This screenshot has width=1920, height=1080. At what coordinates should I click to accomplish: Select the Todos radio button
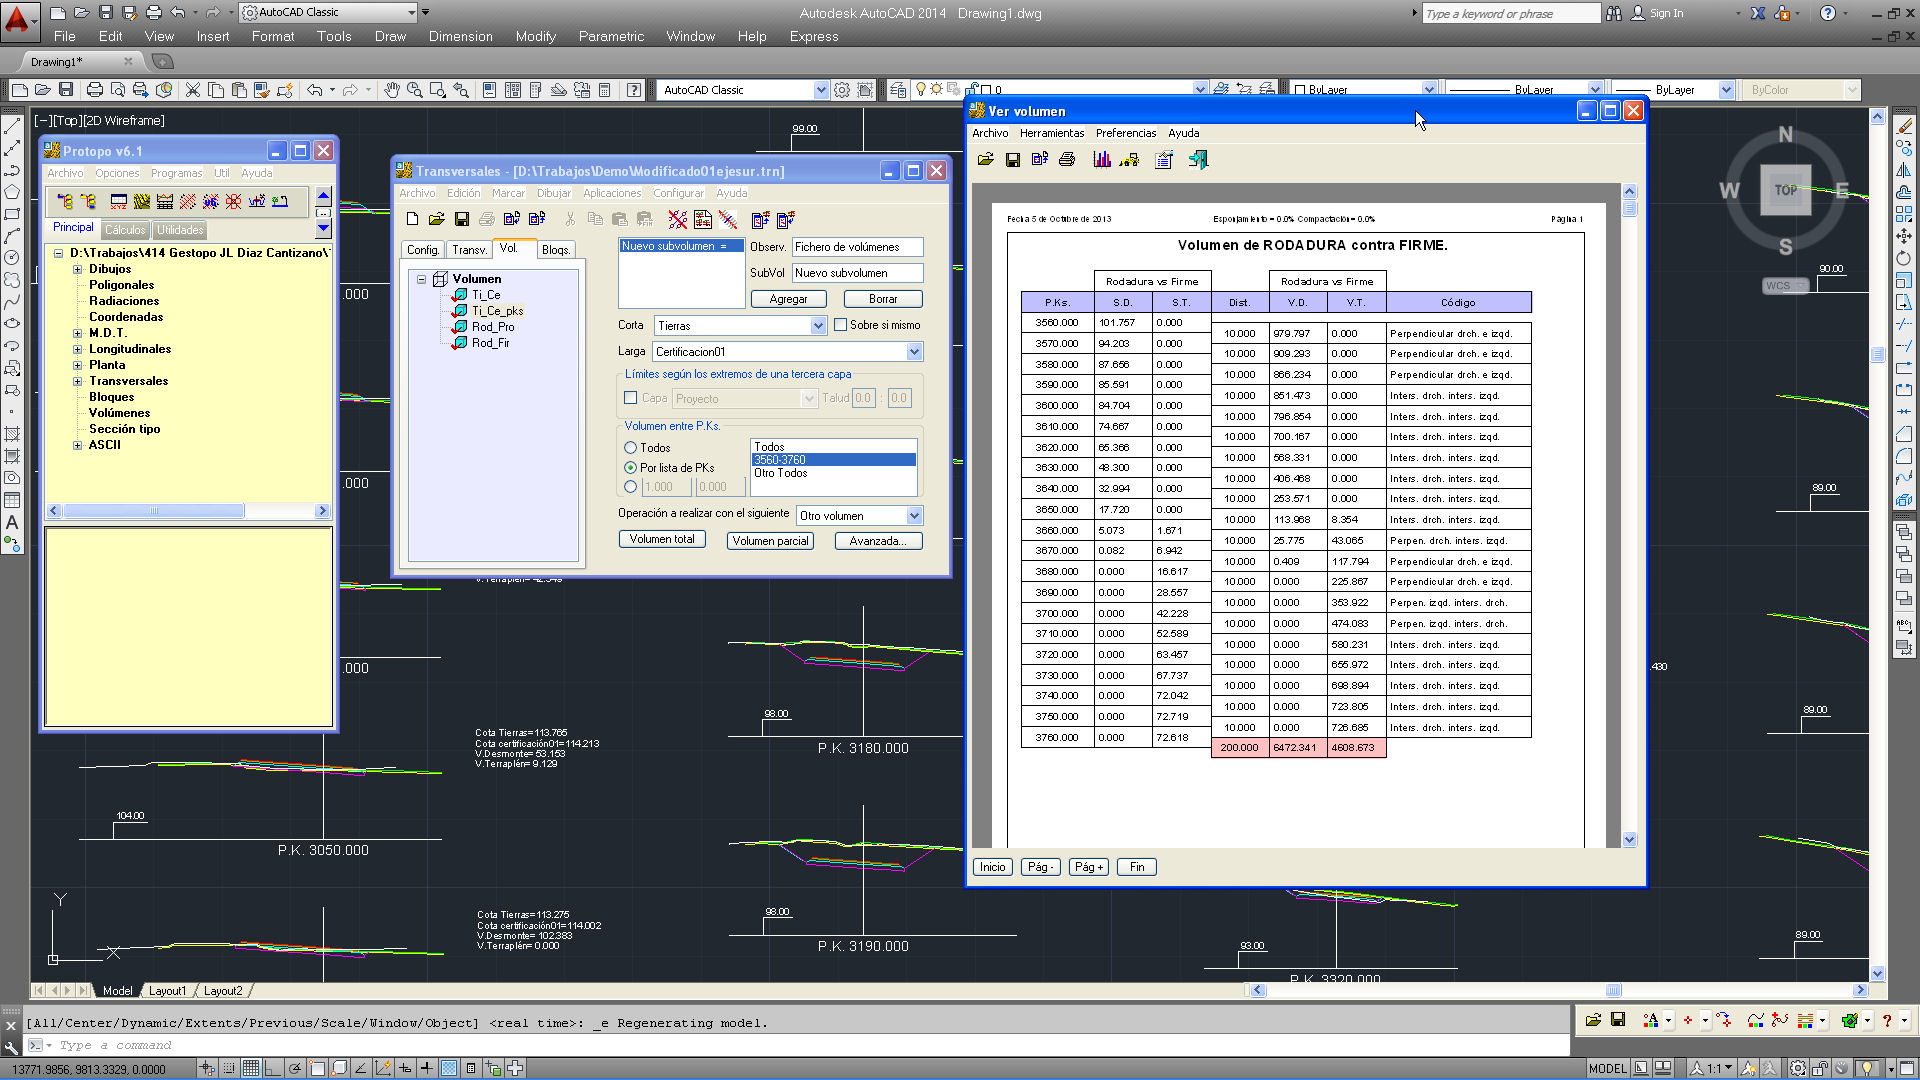pos(630,448)
